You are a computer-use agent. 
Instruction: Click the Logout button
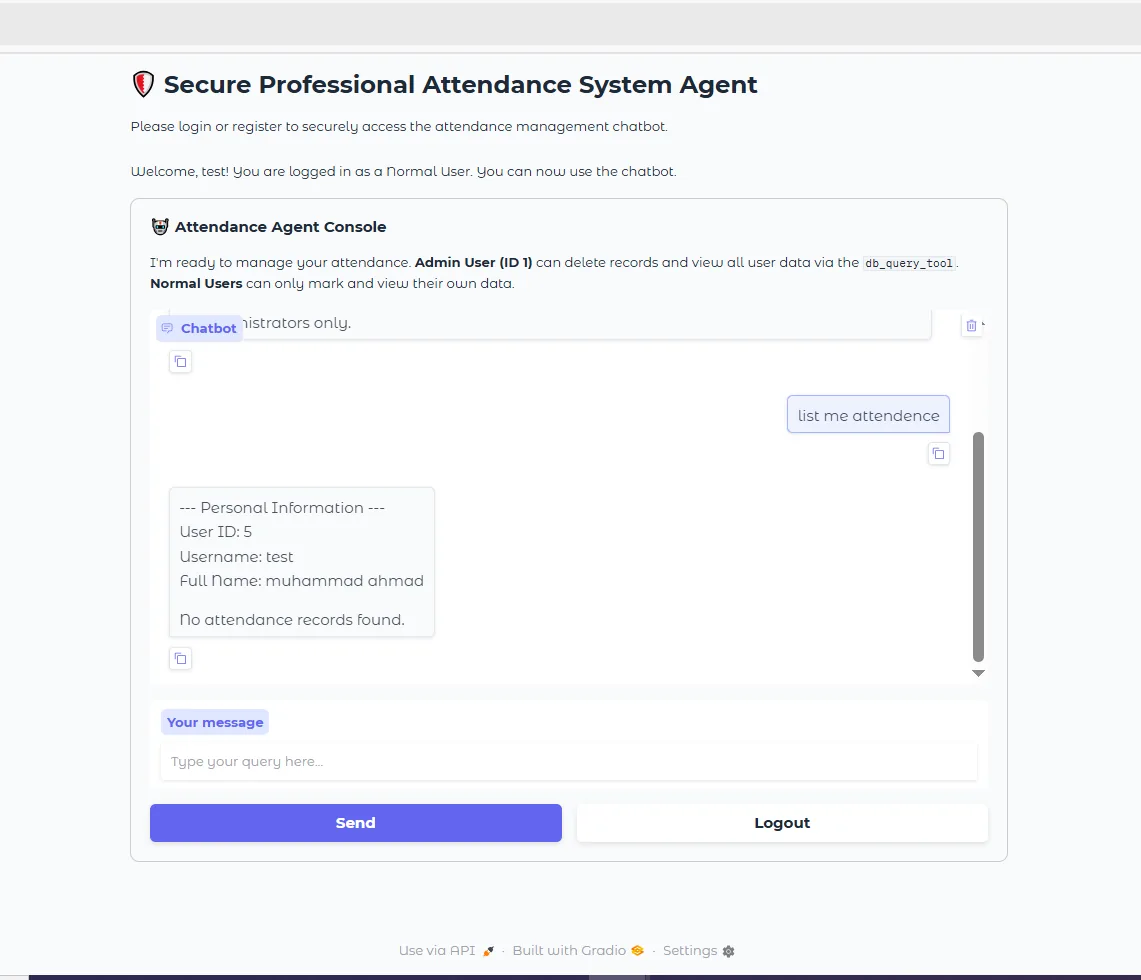(x=782, y=823)
